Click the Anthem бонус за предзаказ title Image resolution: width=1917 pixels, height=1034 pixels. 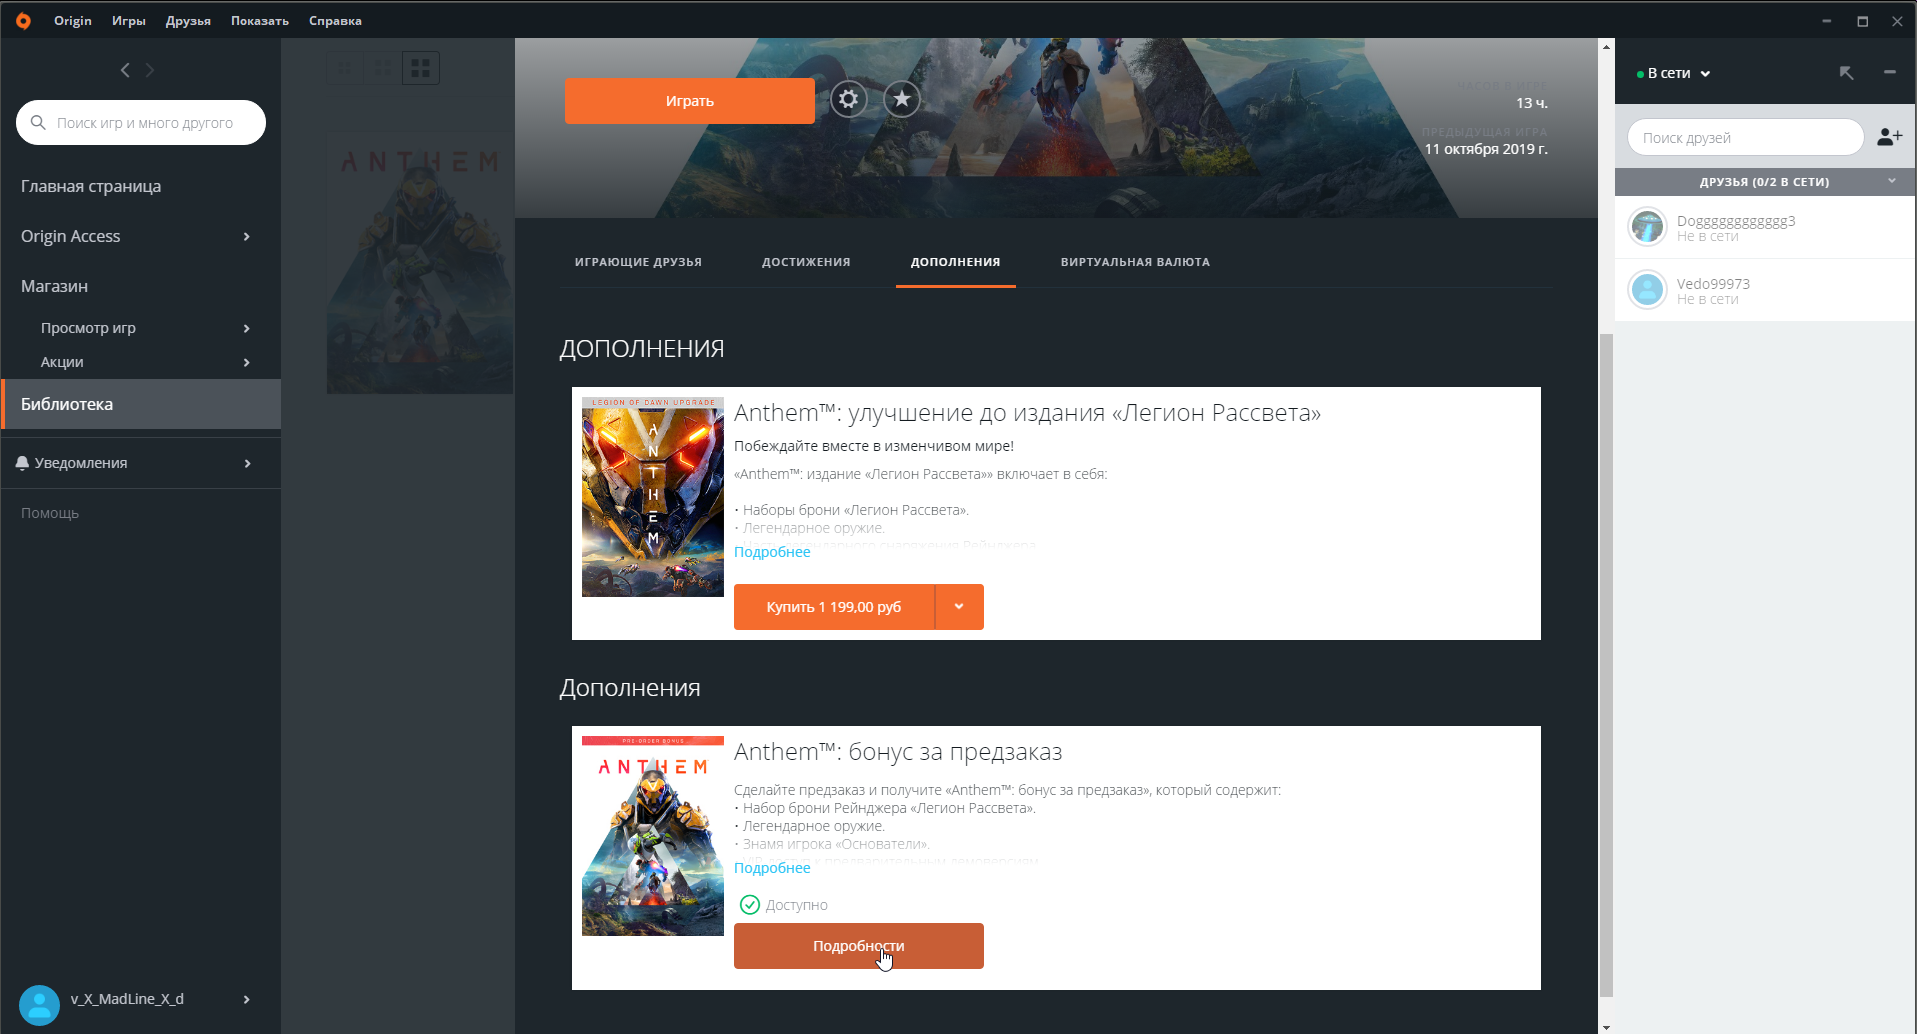click(898, 752)
